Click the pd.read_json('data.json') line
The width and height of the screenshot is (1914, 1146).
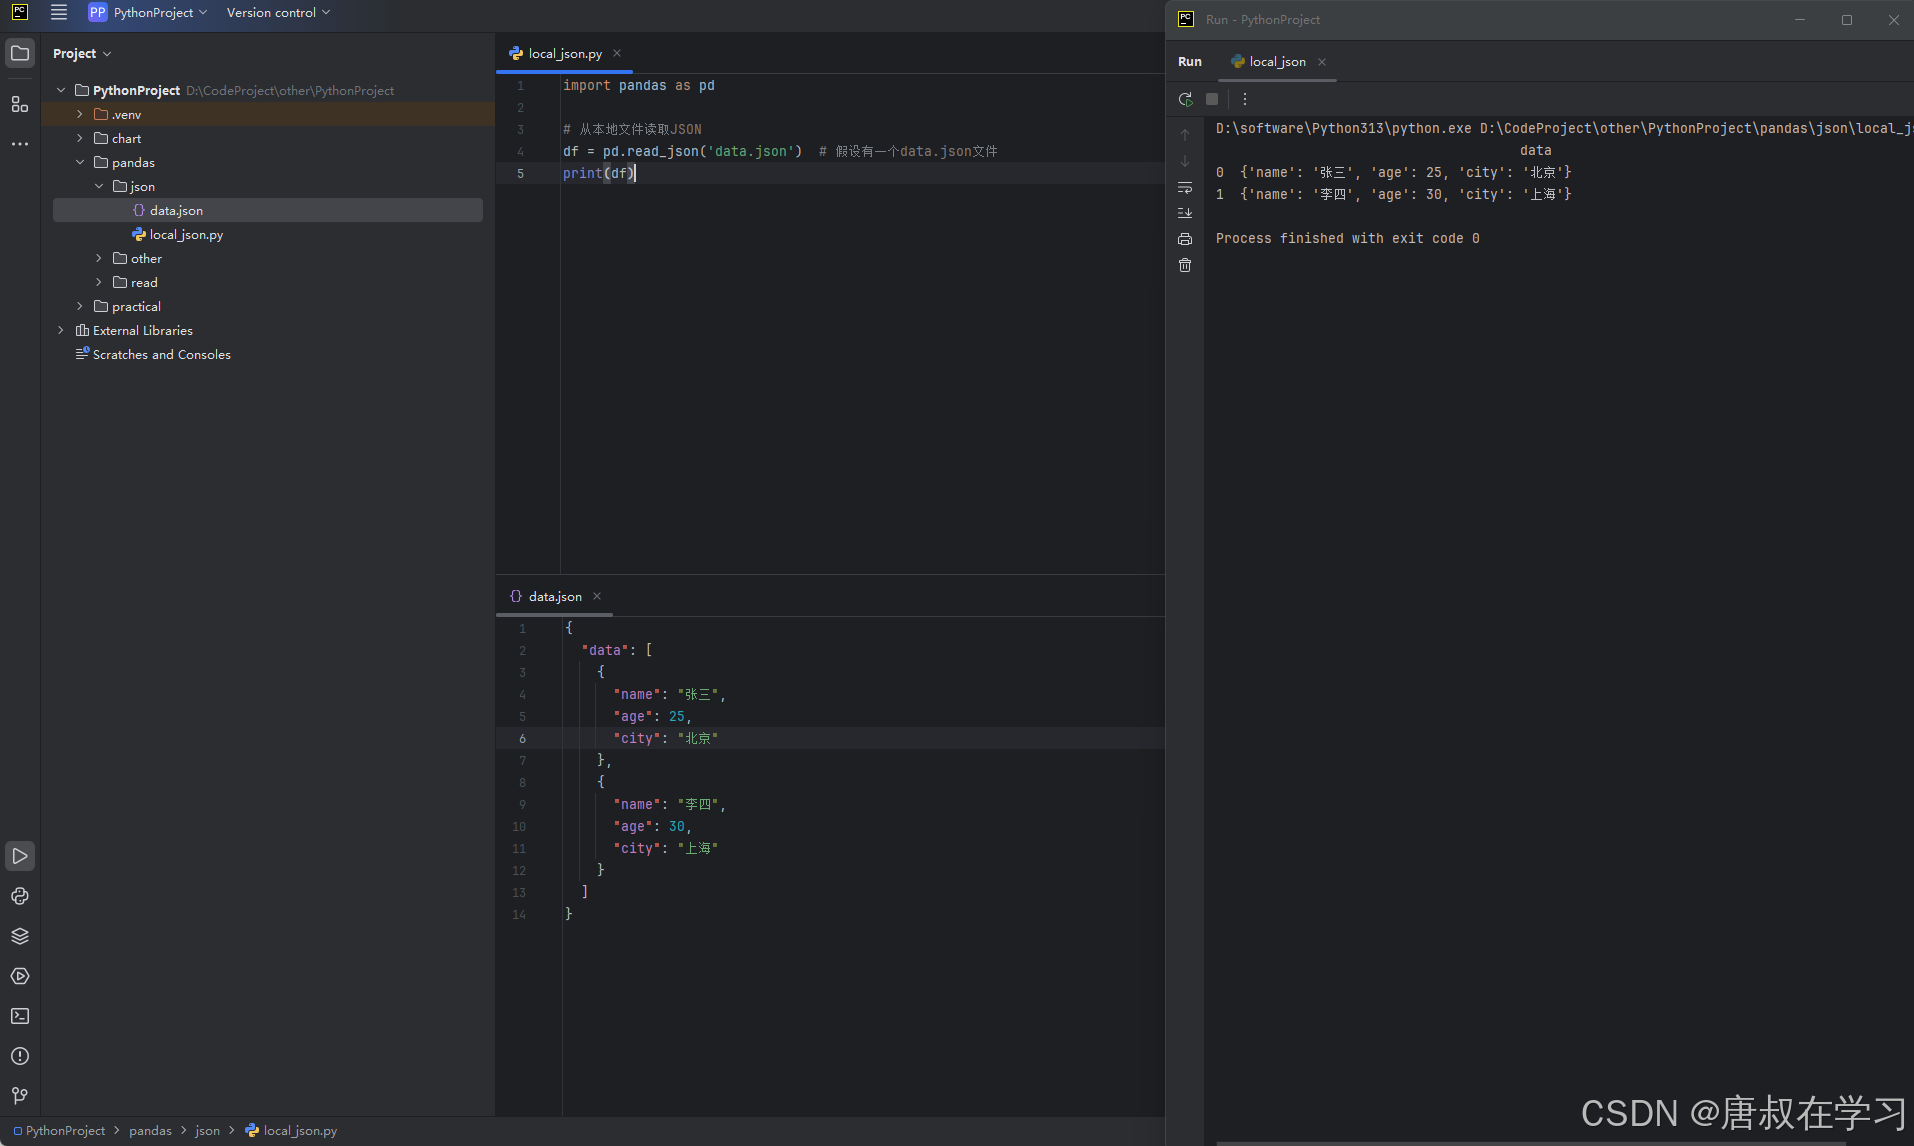tap(683, 151)
